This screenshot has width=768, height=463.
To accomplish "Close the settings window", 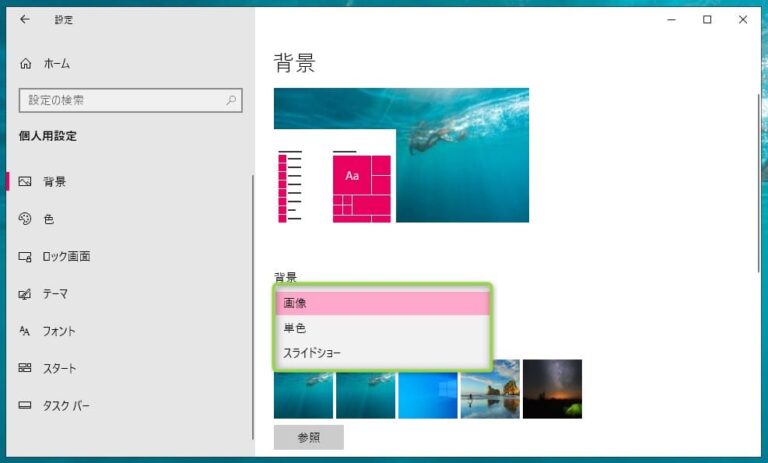I will [x=743, y=20].
